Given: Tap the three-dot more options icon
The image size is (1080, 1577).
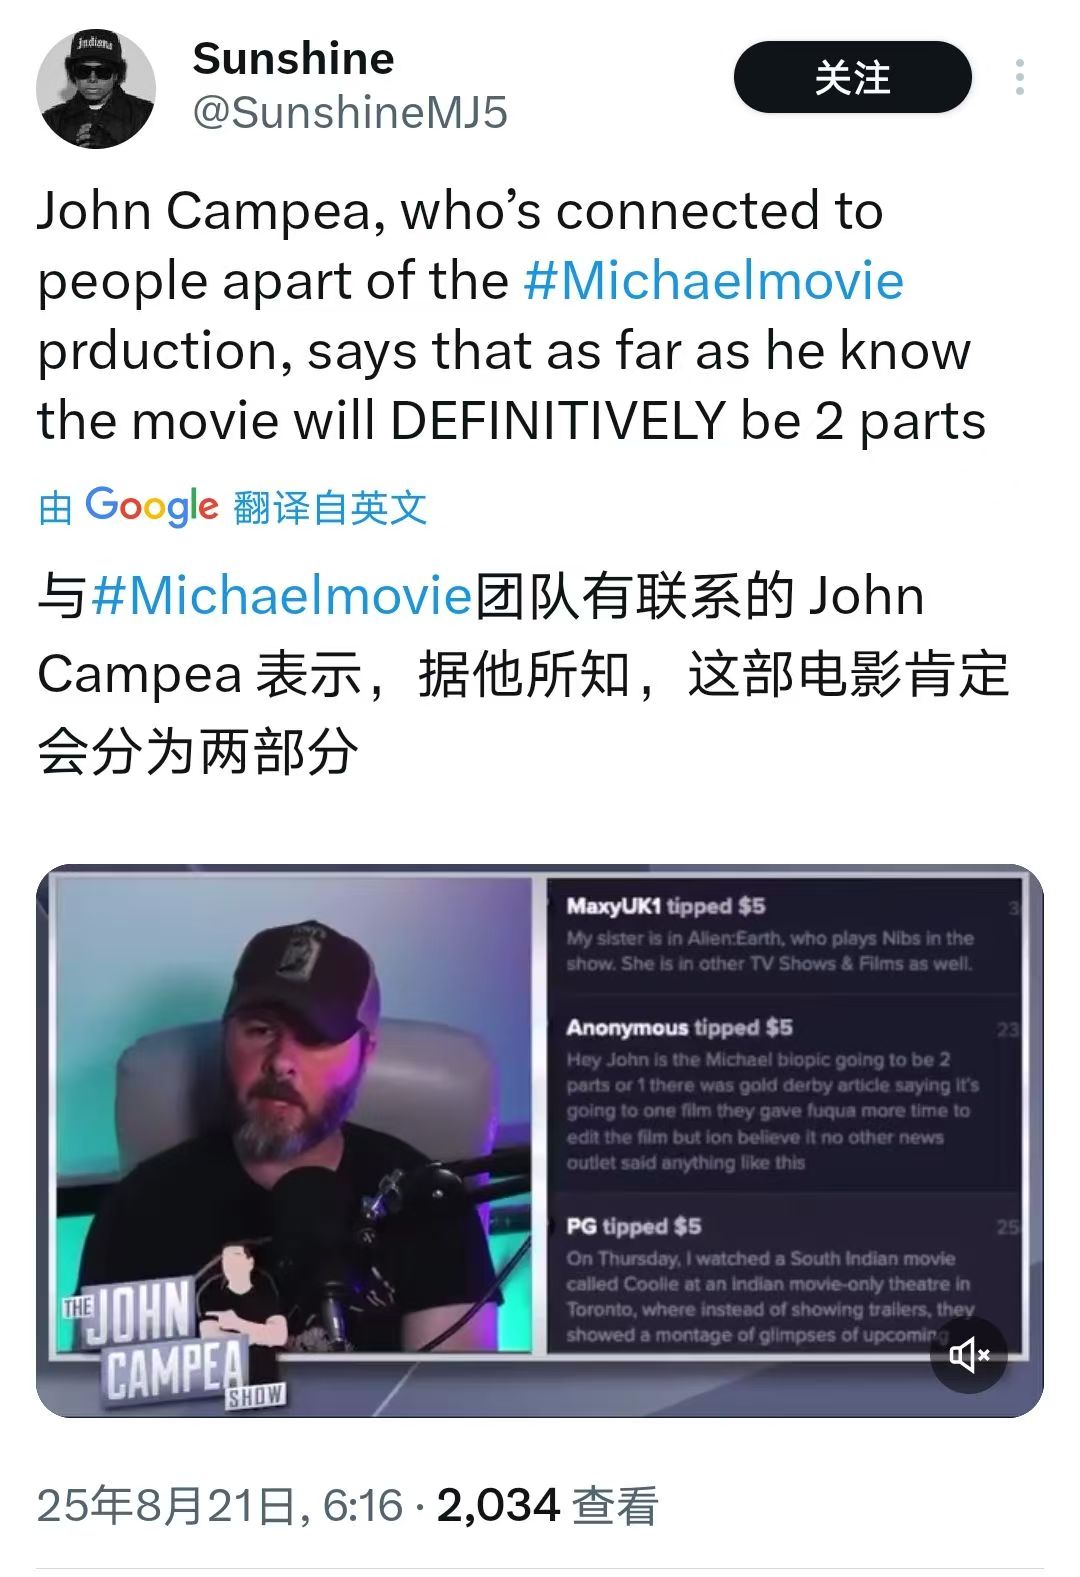Looking at the screenshot, I should coord(1019,77).
